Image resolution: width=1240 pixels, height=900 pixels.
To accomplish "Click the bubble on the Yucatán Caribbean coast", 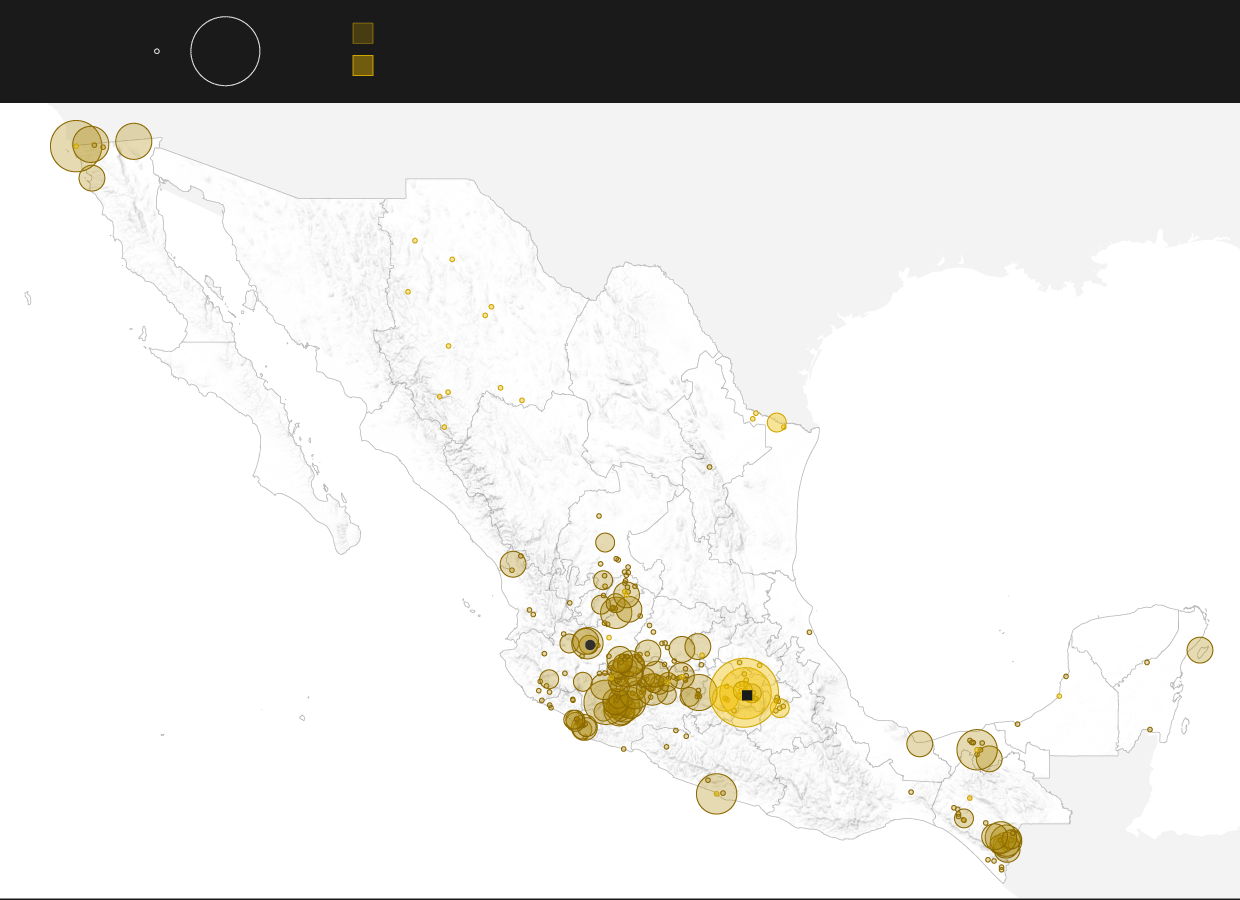I will point(1200,650).
